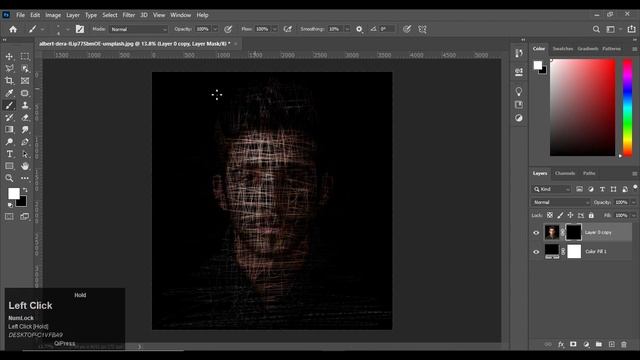
Task: Open the Edit Toolbar three-dots menu
Action: click(25, 178)
